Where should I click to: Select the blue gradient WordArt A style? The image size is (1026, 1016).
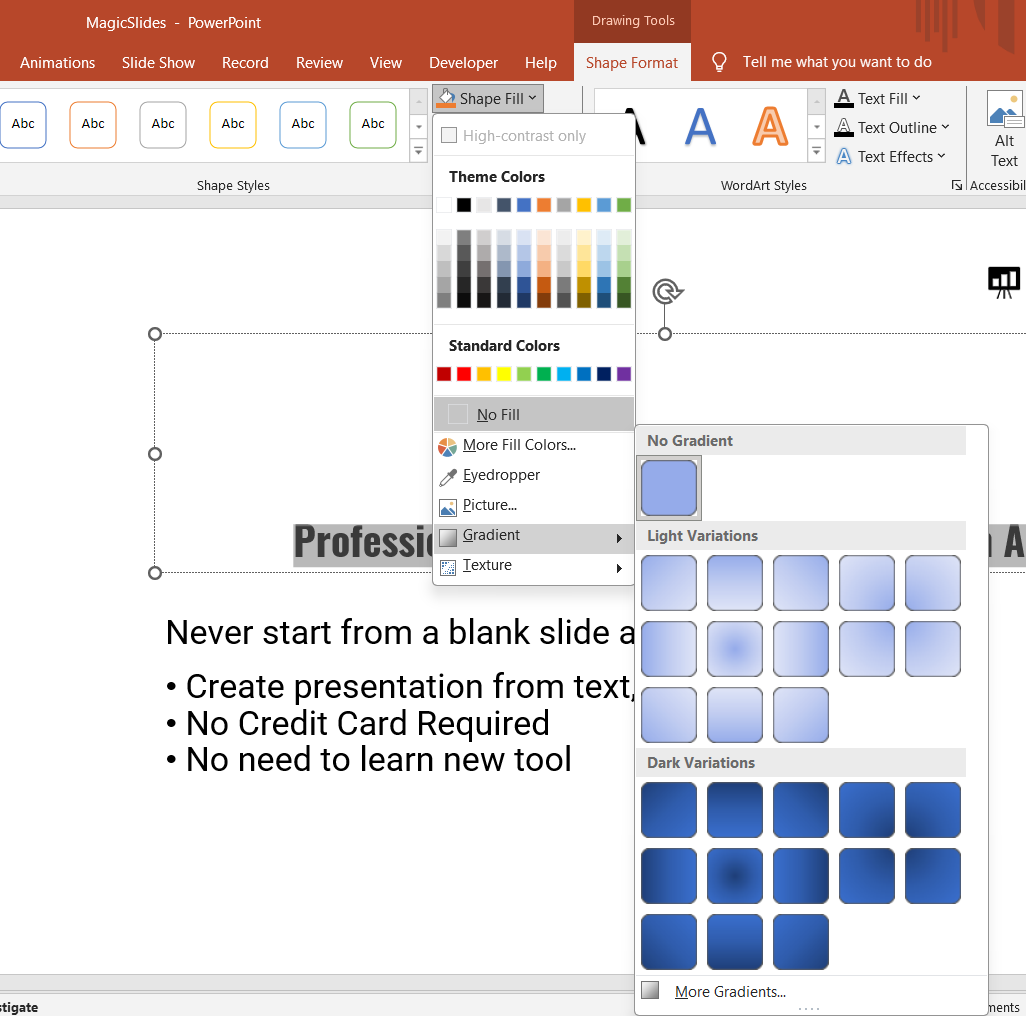pyautogui.click(x=700, y=126)
